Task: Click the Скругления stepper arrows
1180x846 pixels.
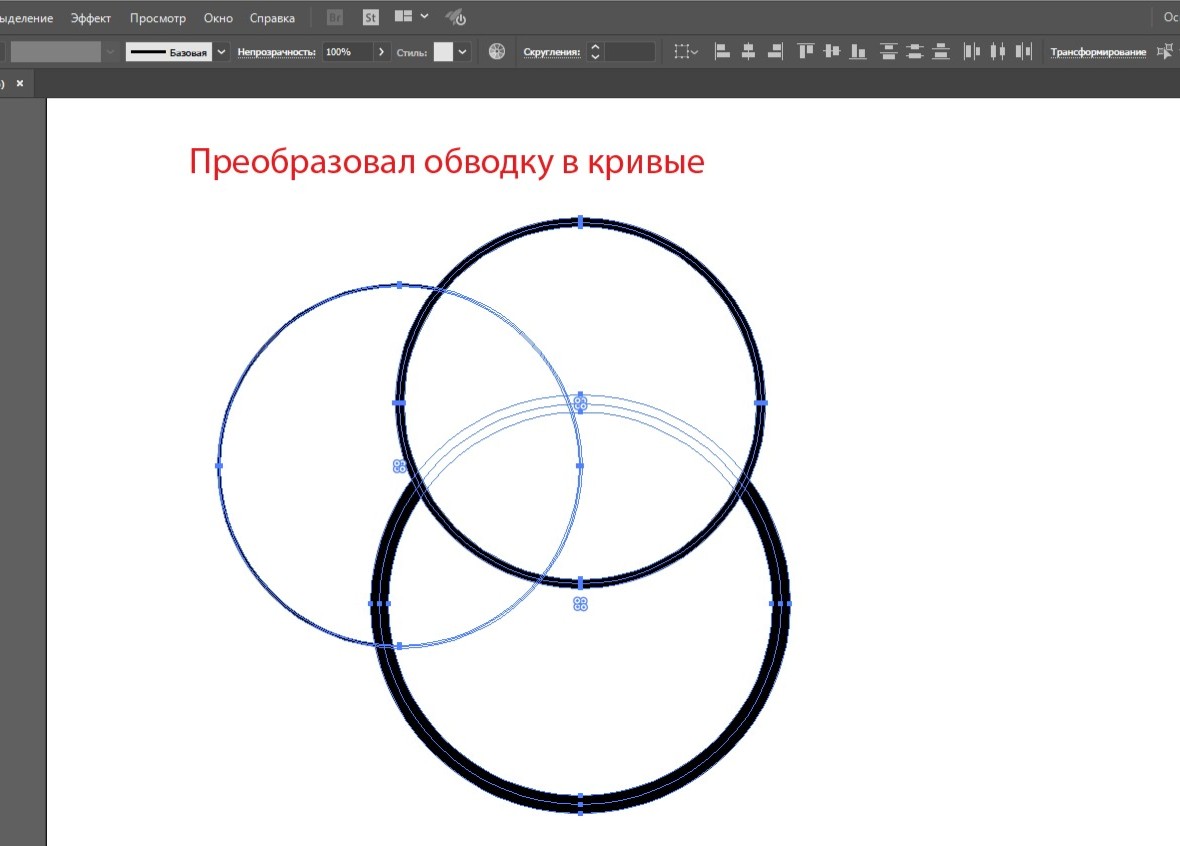Action: click(595, 52)
